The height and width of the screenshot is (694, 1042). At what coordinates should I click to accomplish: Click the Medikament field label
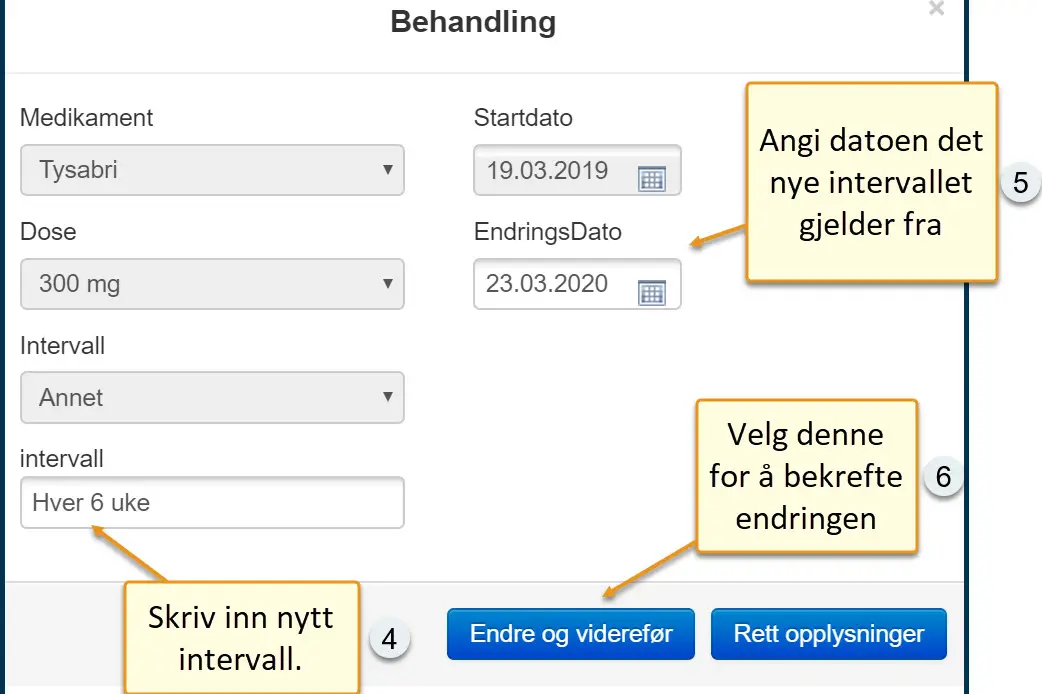pyautogui.click(x=87, y=118)
